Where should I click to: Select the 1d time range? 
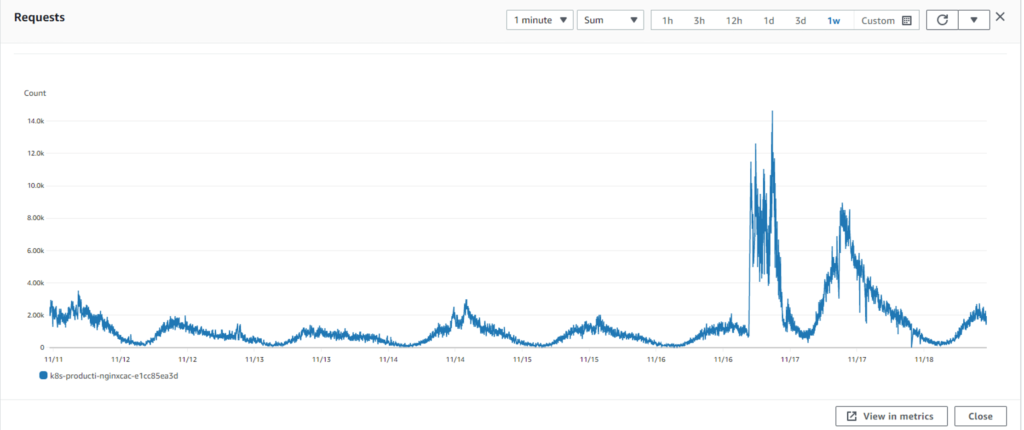(x=768, y=20)
